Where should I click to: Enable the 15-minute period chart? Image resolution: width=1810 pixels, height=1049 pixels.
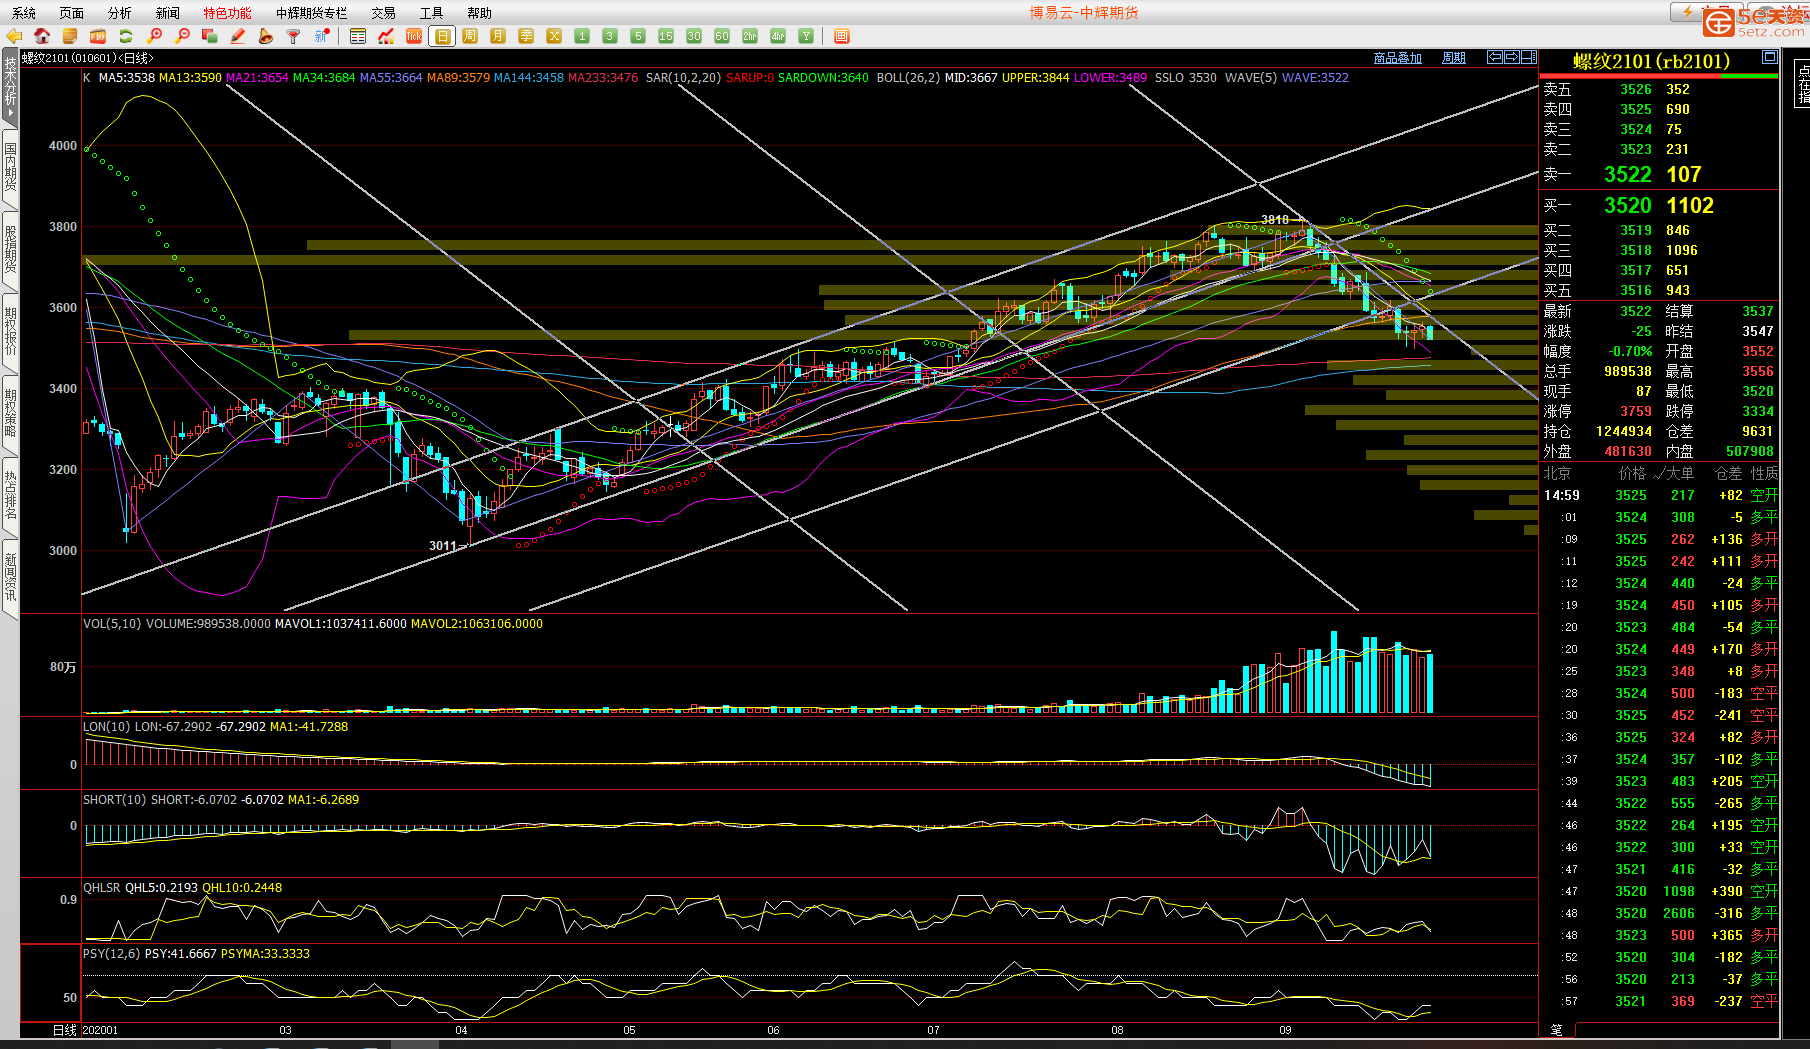click(x=666, y=36)
